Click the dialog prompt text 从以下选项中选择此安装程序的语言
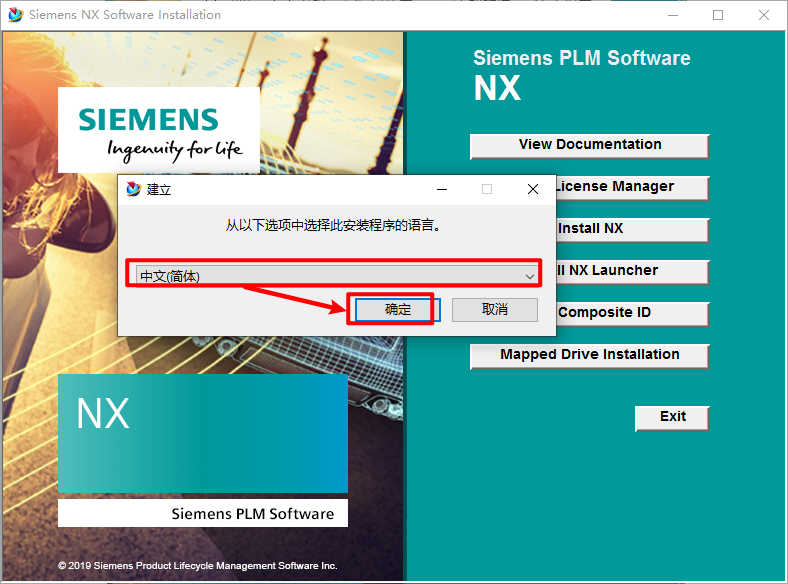Screen dimensions: 788x584 pos(333,225)
